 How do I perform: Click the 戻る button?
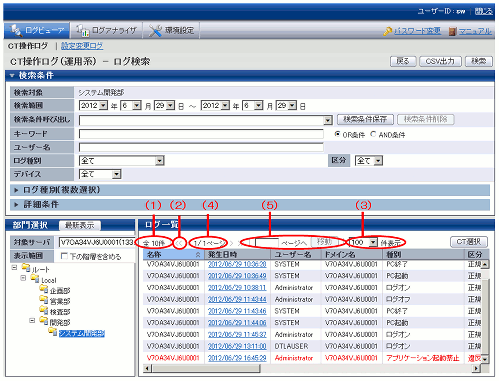click(403, 61)
